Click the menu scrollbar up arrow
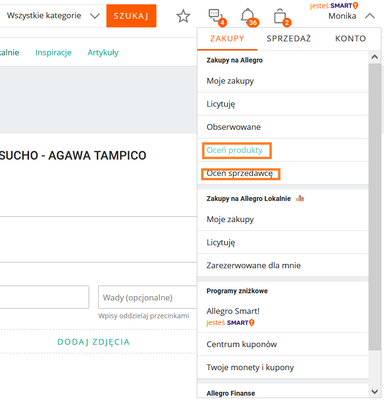The height and width of the screenshot is (400, 384). point(375,57)
